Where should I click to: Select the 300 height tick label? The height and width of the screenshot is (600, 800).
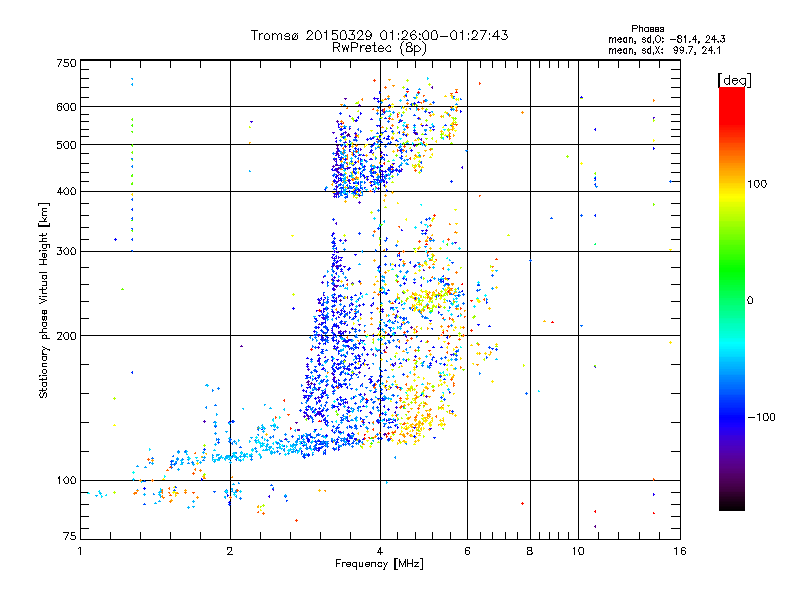(66, 251)
